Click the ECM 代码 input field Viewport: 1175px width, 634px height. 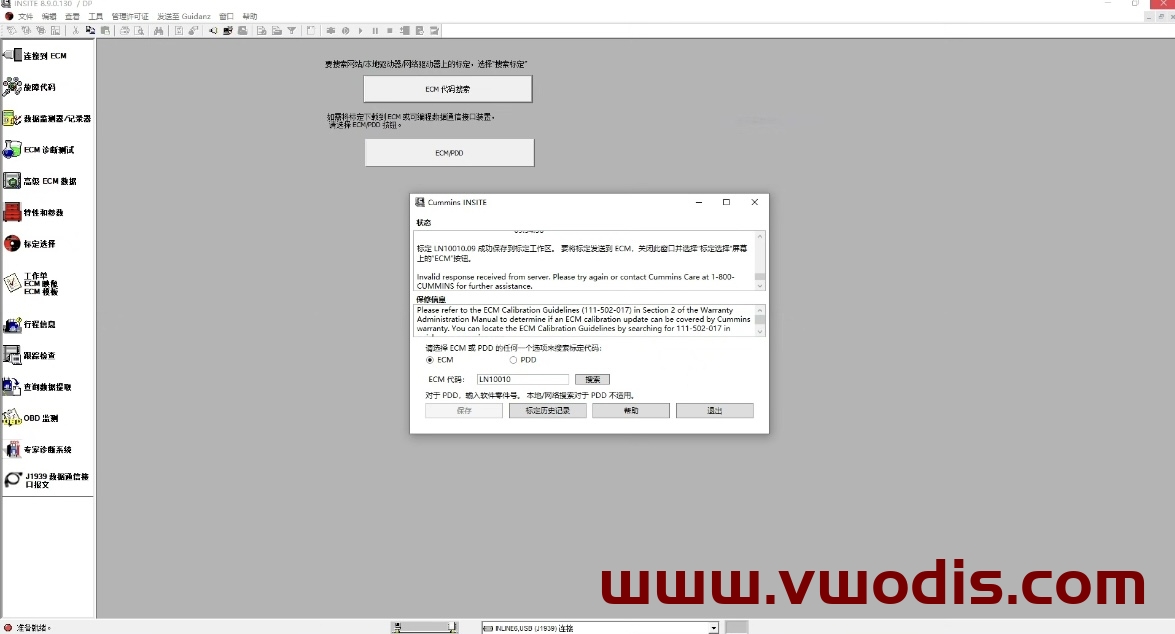[x=523, y=379]
